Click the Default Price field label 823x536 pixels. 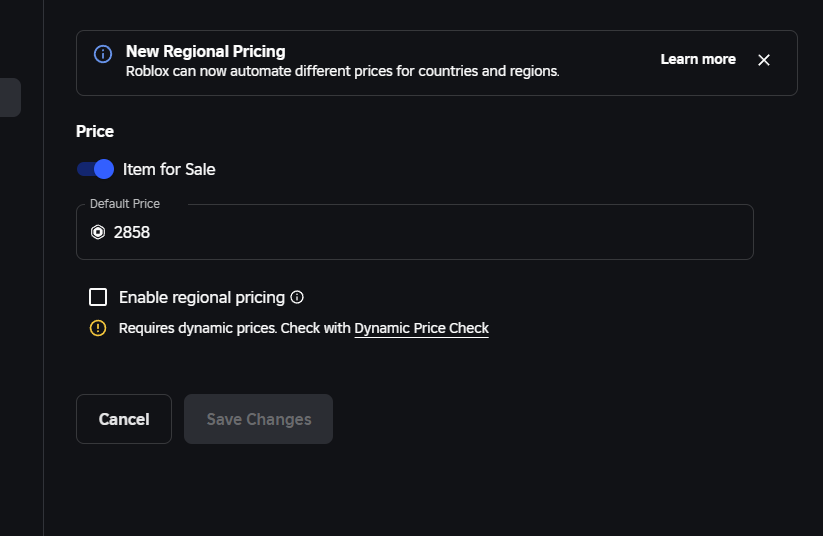click(x=125, y=204)
